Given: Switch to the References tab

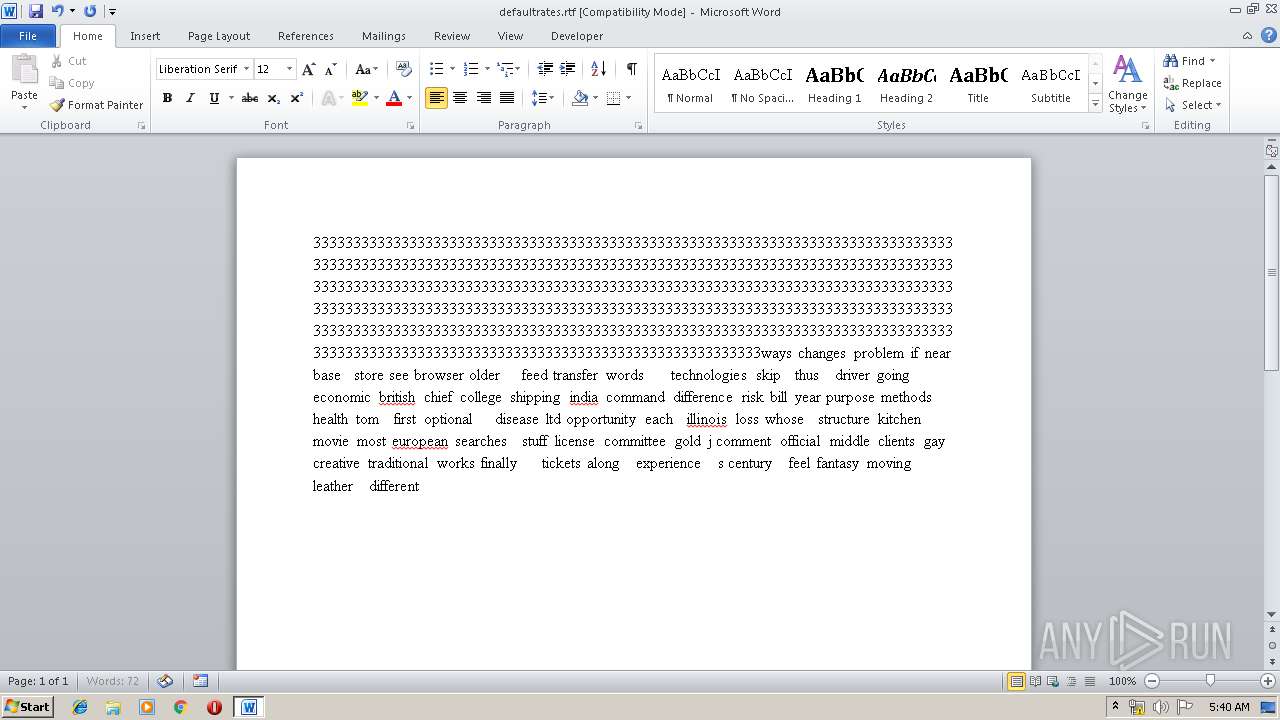Looking at the screenshot, I should point(306,36).
